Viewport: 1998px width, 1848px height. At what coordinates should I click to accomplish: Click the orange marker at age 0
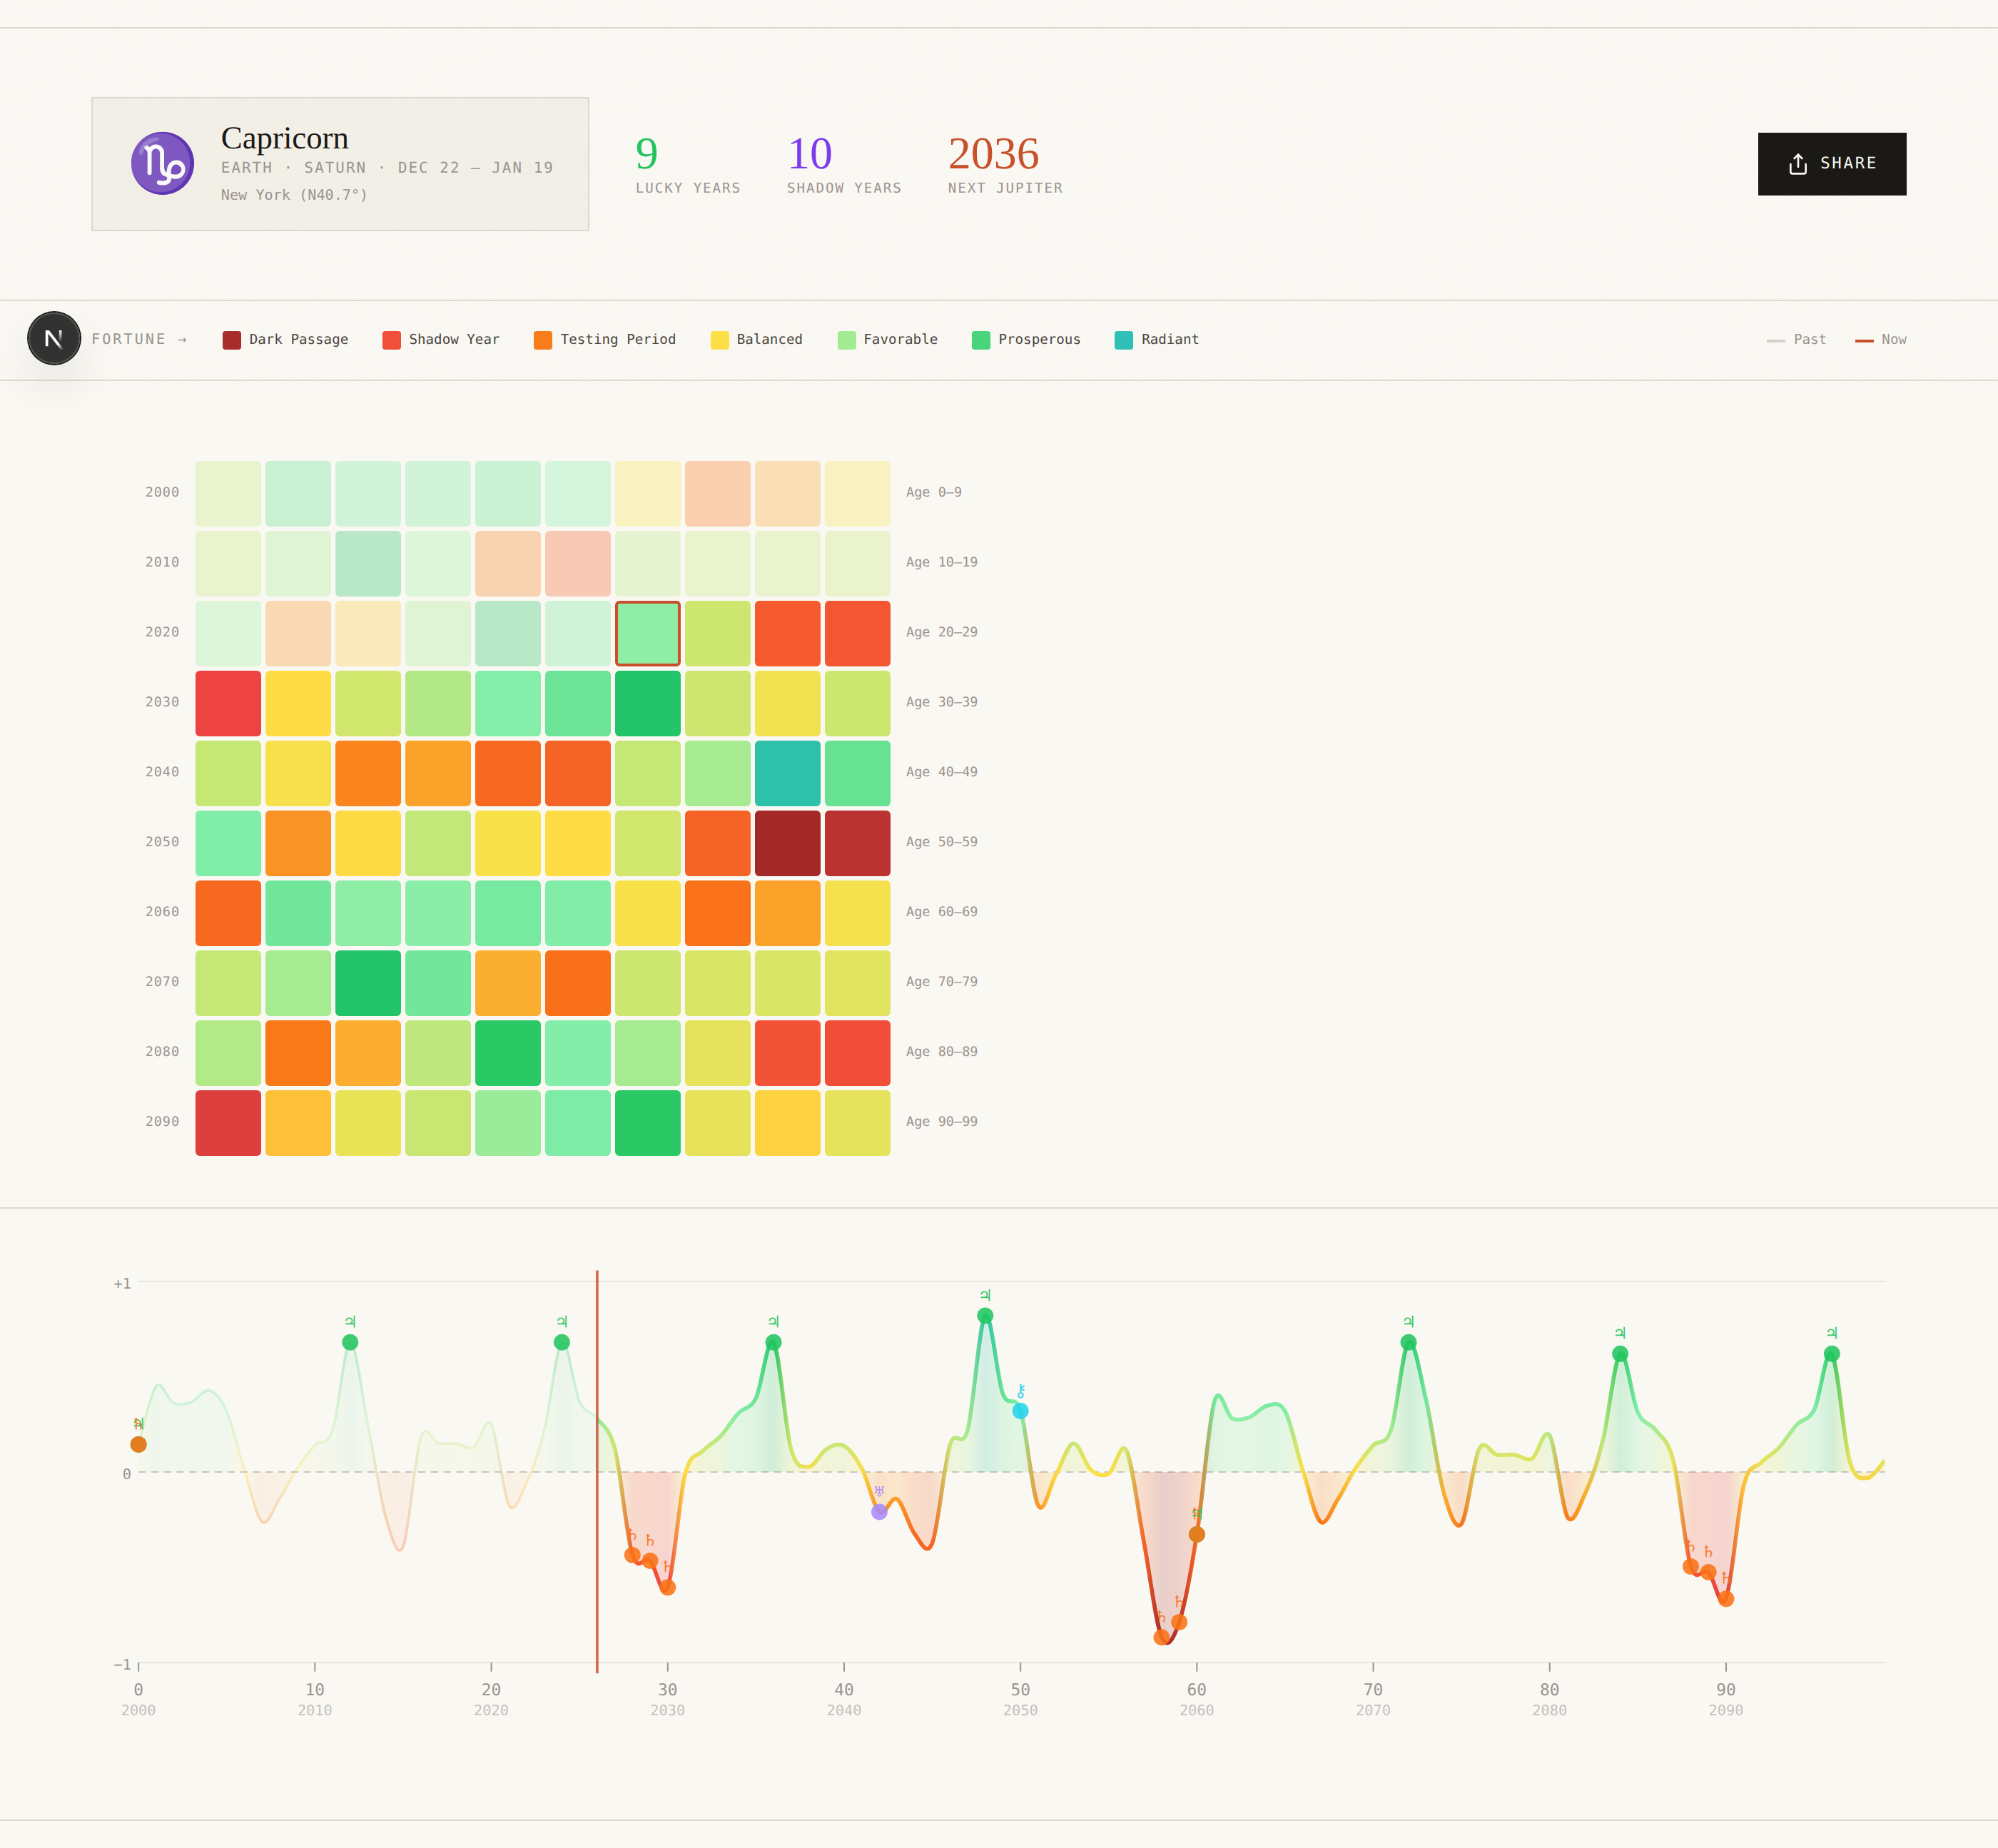click(x=139, y=1444)
